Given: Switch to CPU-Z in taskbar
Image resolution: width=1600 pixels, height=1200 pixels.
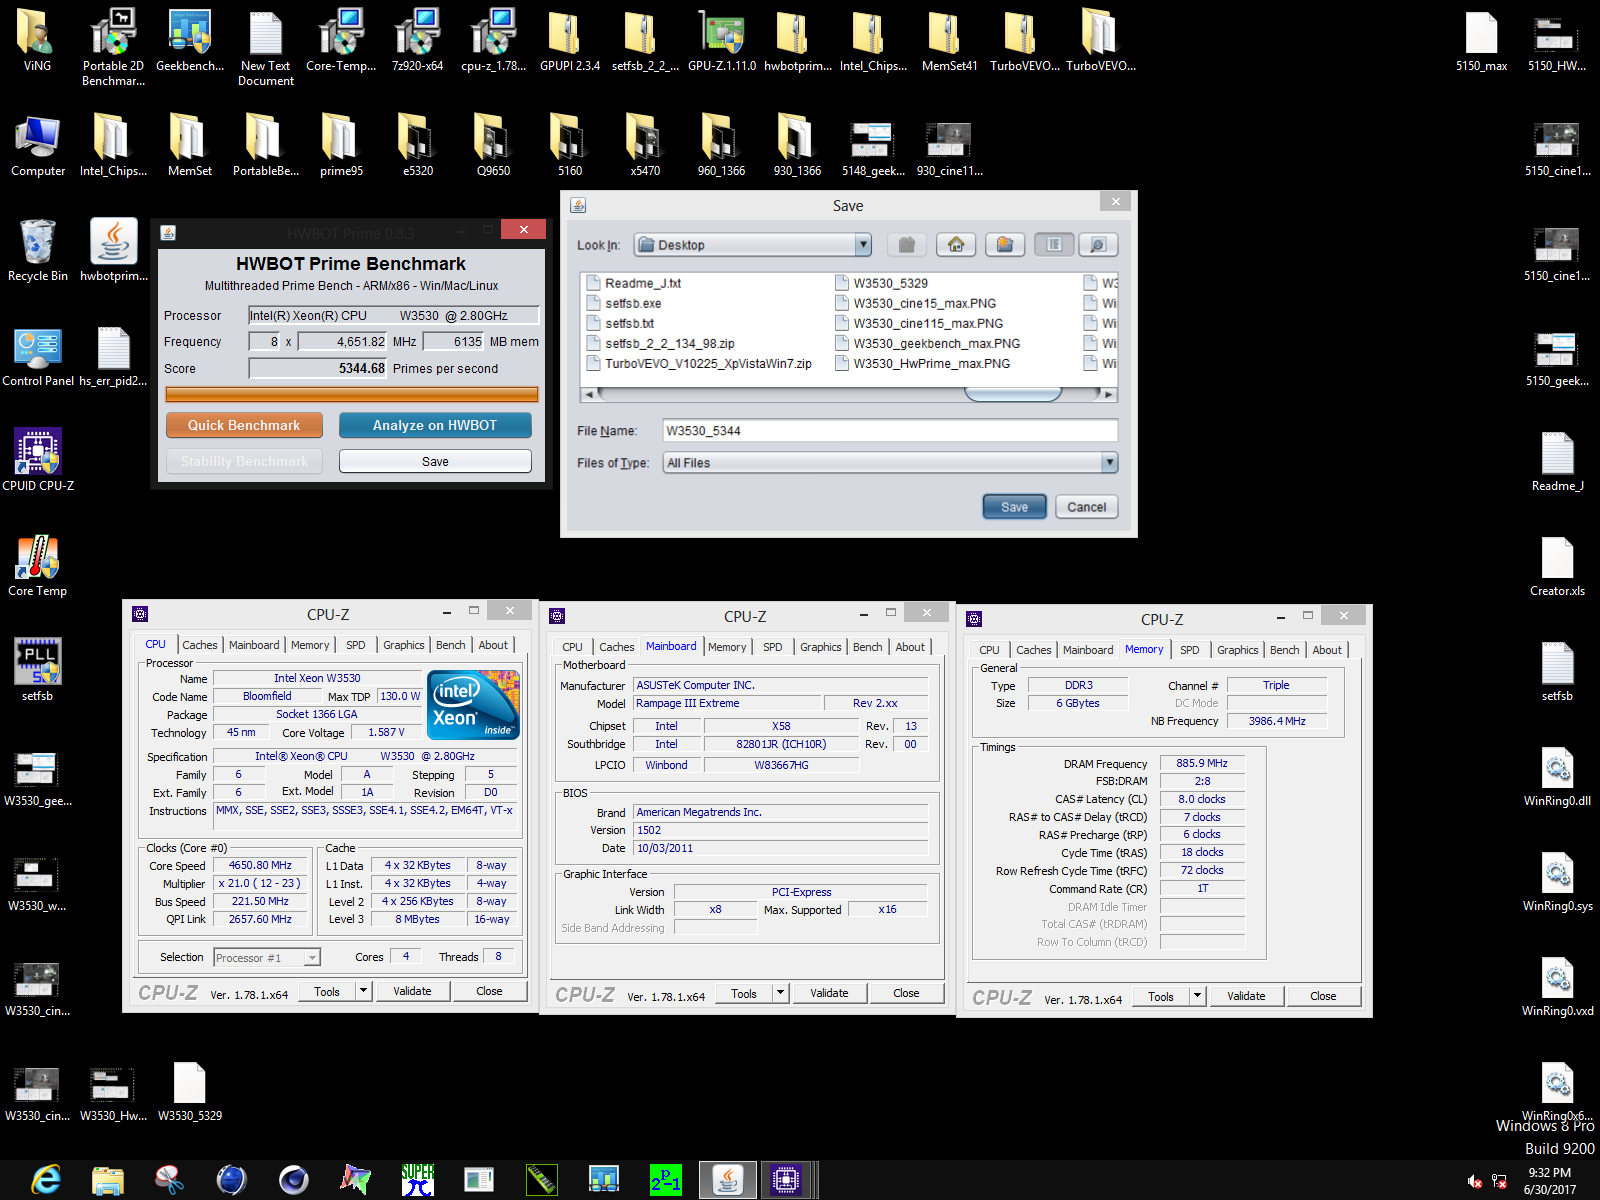Looking at the screenshot, I should click(x=787, y=1180).
